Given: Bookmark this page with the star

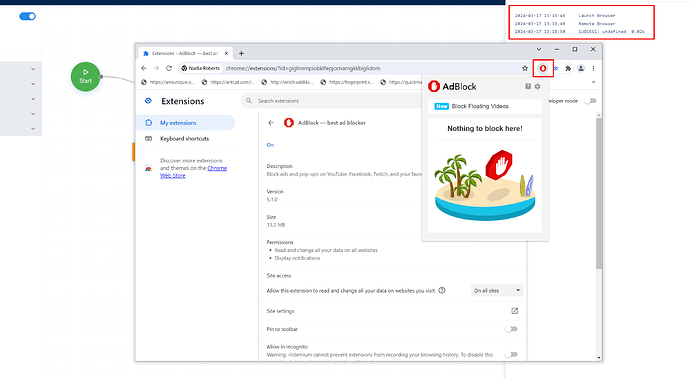Looking at the screenshot, I should coord(525,68).
